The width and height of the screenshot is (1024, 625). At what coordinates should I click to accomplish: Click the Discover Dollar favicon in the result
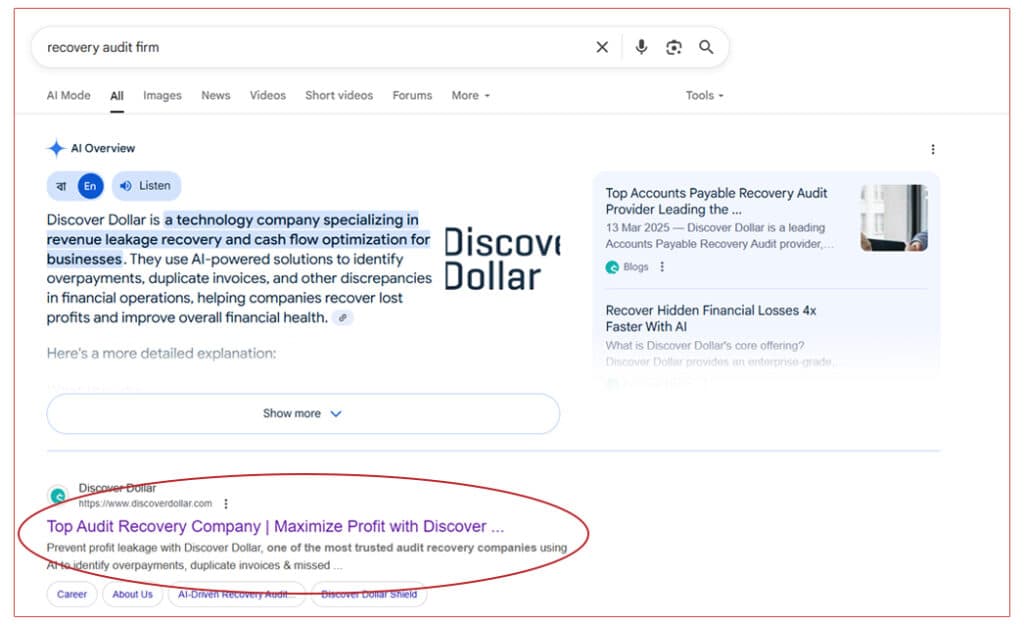[58, 496]
